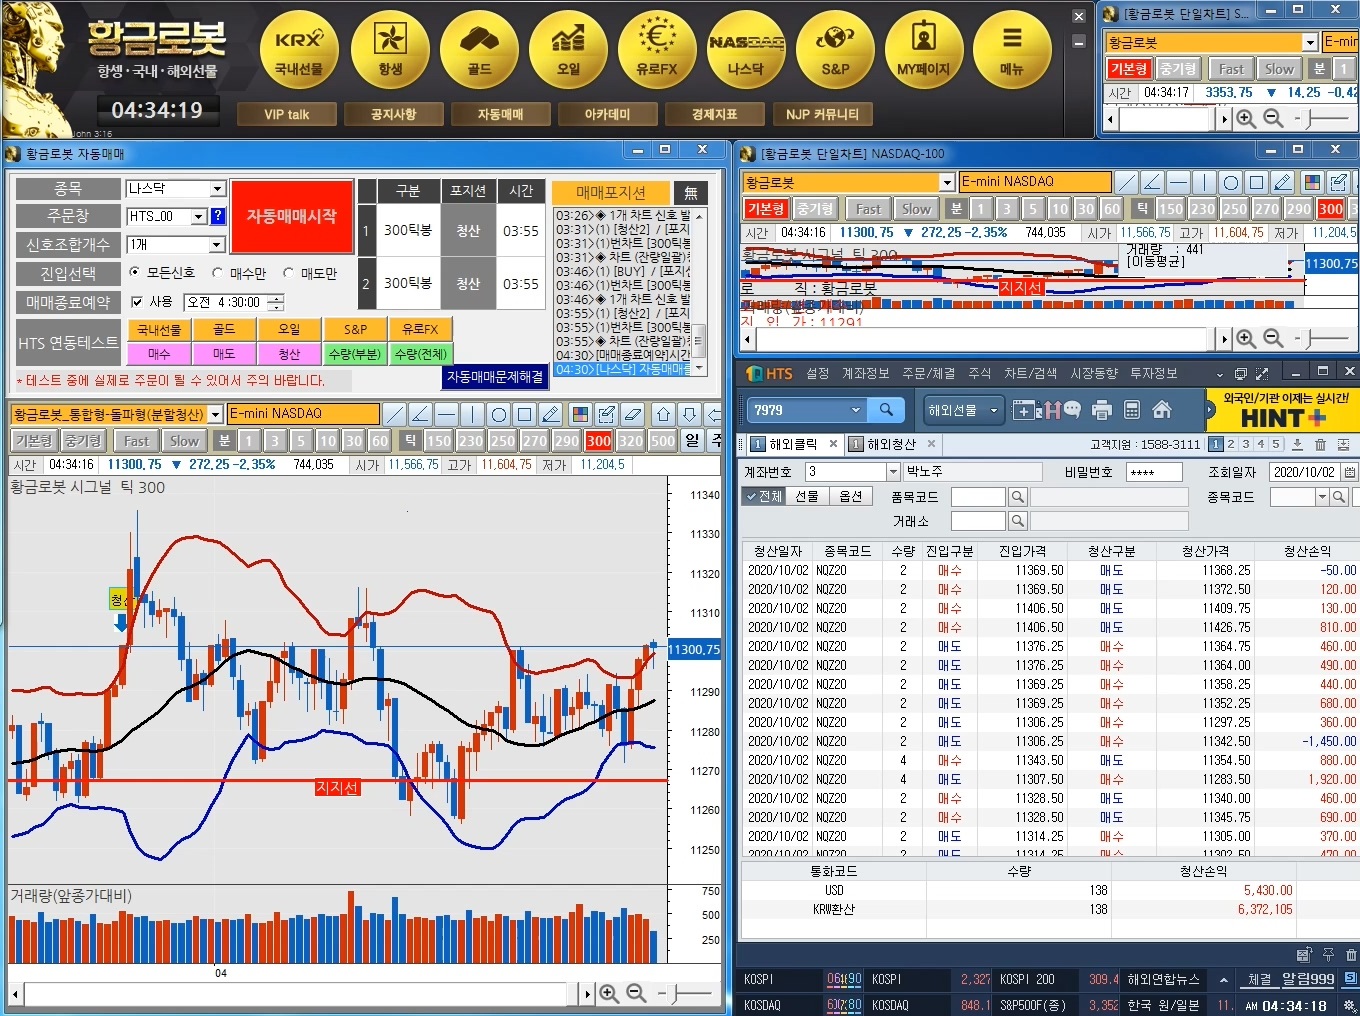Click the 경제지표 button

pos(714,114)
